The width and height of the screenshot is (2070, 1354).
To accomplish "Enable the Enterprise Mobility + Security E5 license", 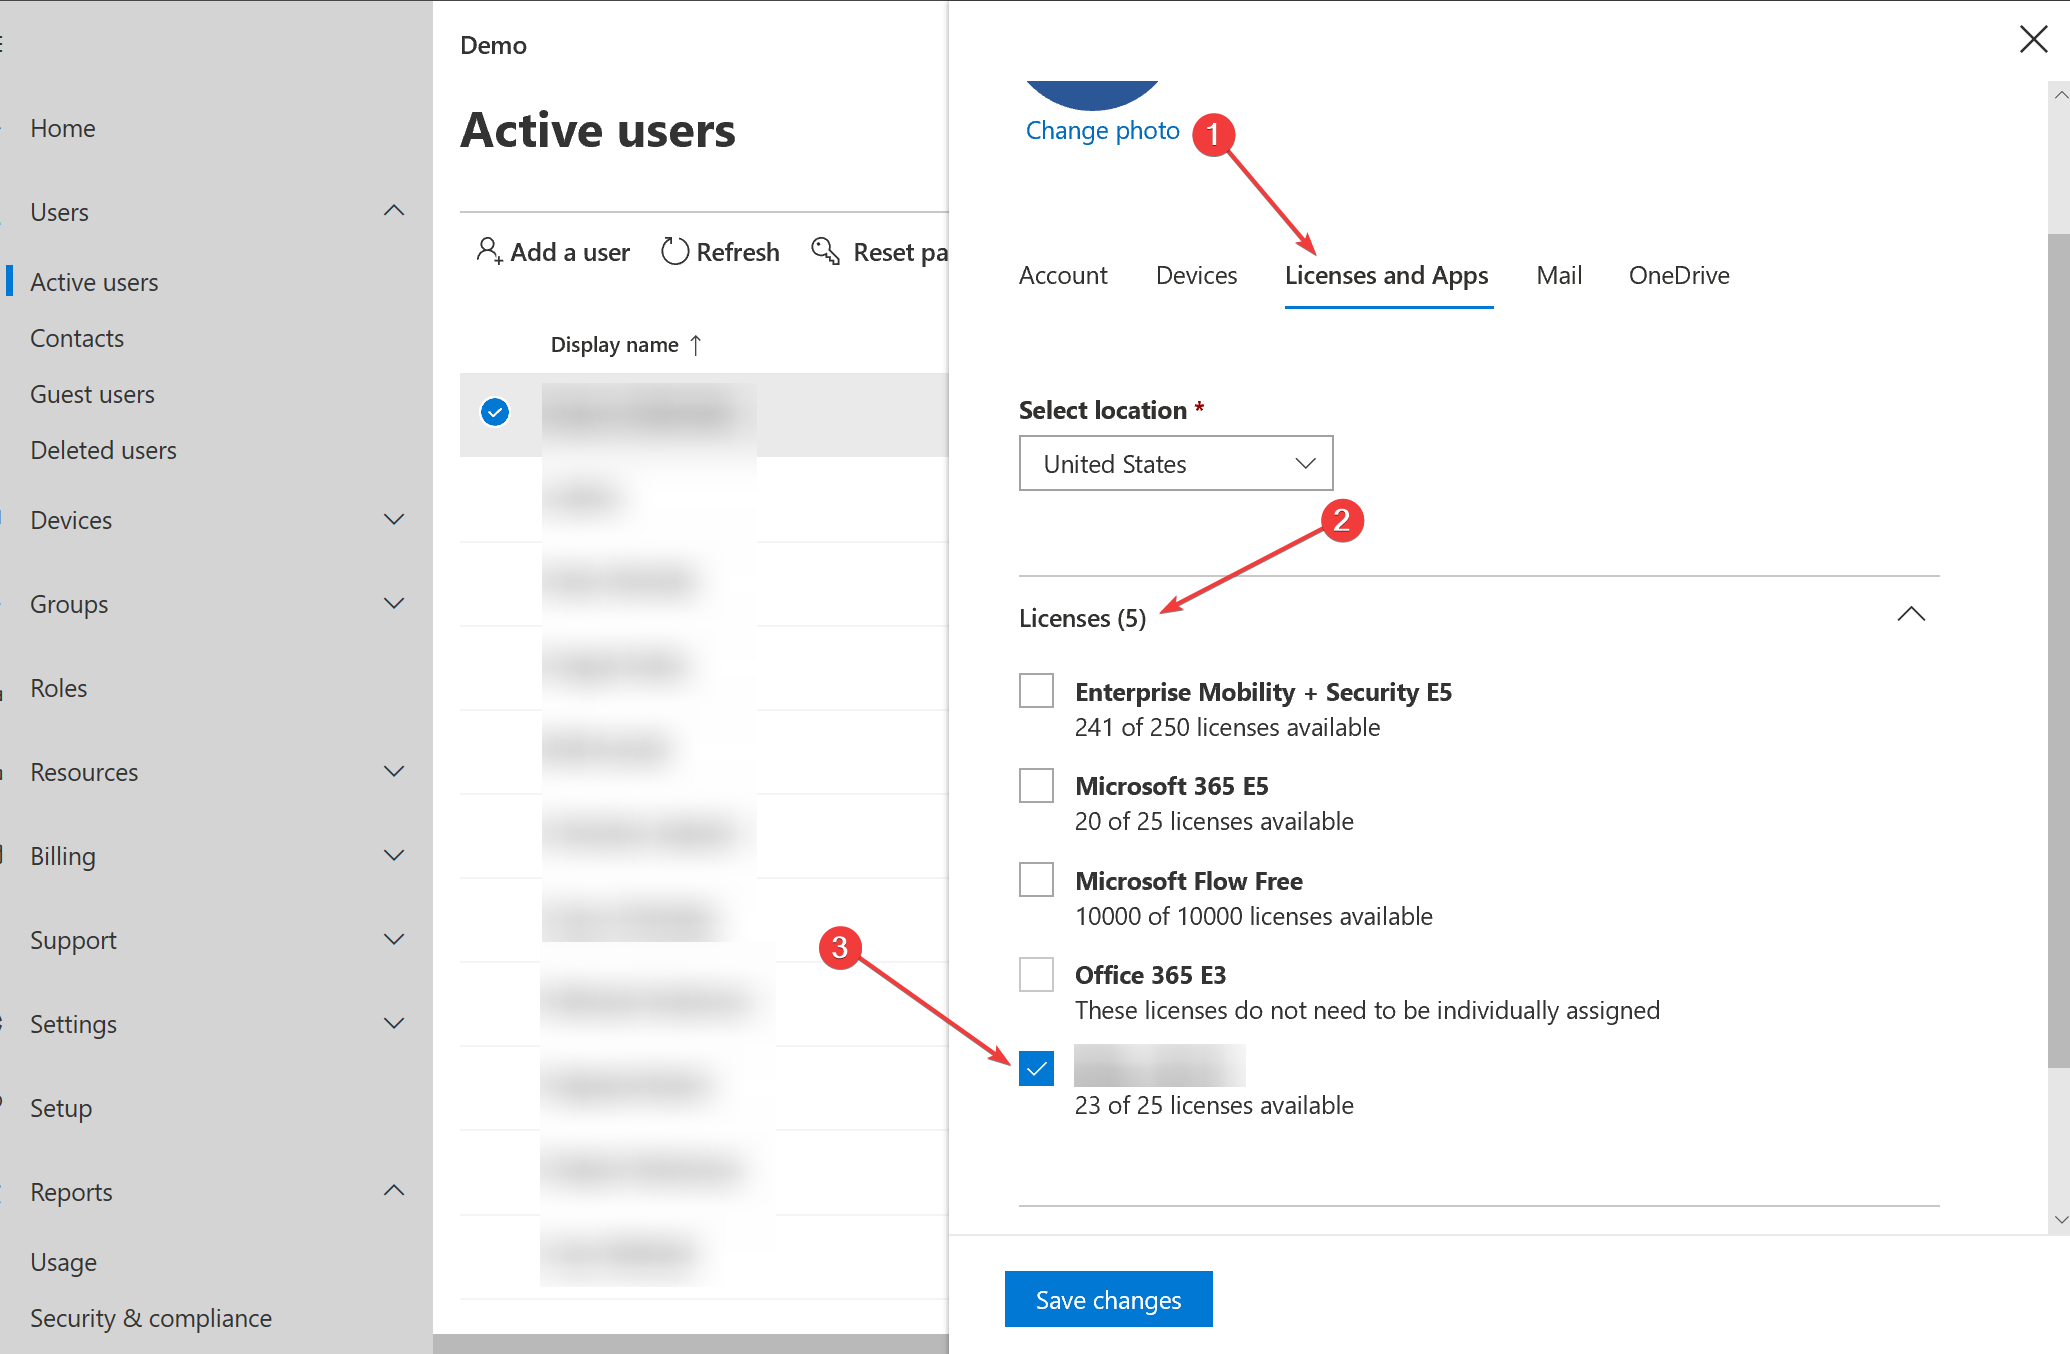I will (x=1036, y=690).
